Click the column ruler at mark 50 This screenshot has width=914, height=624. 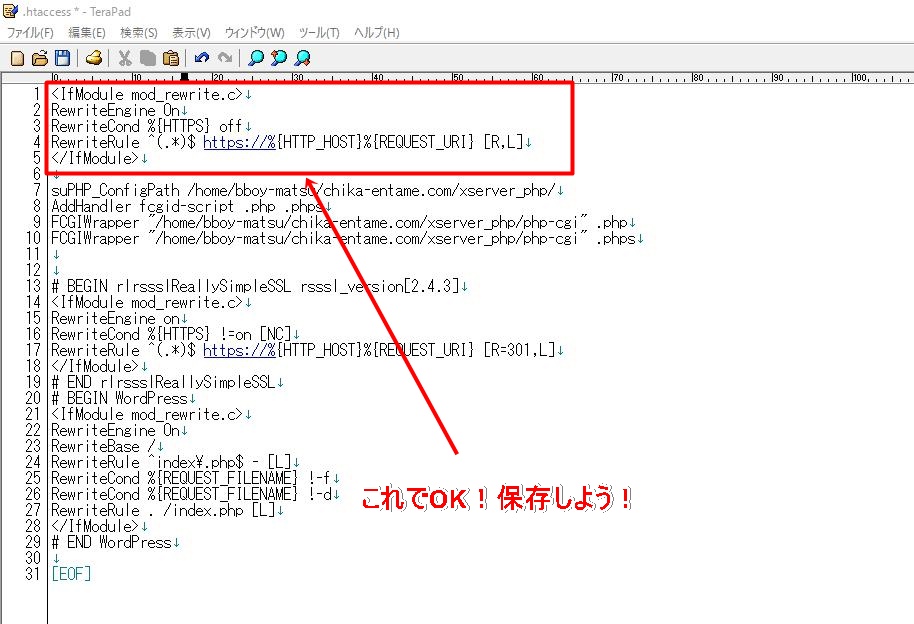coord(458,78)
